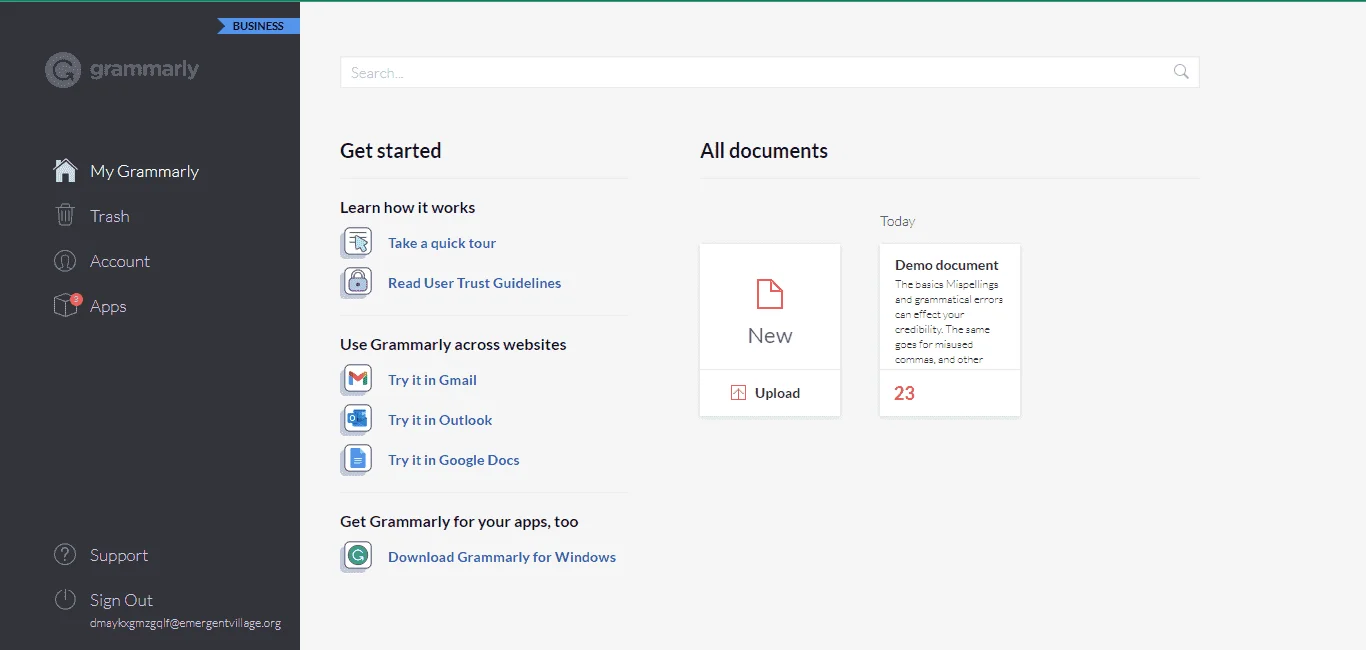Create a New document
Screen dimensions: 1366x650
pyautogui.click(x=770, y=307)
